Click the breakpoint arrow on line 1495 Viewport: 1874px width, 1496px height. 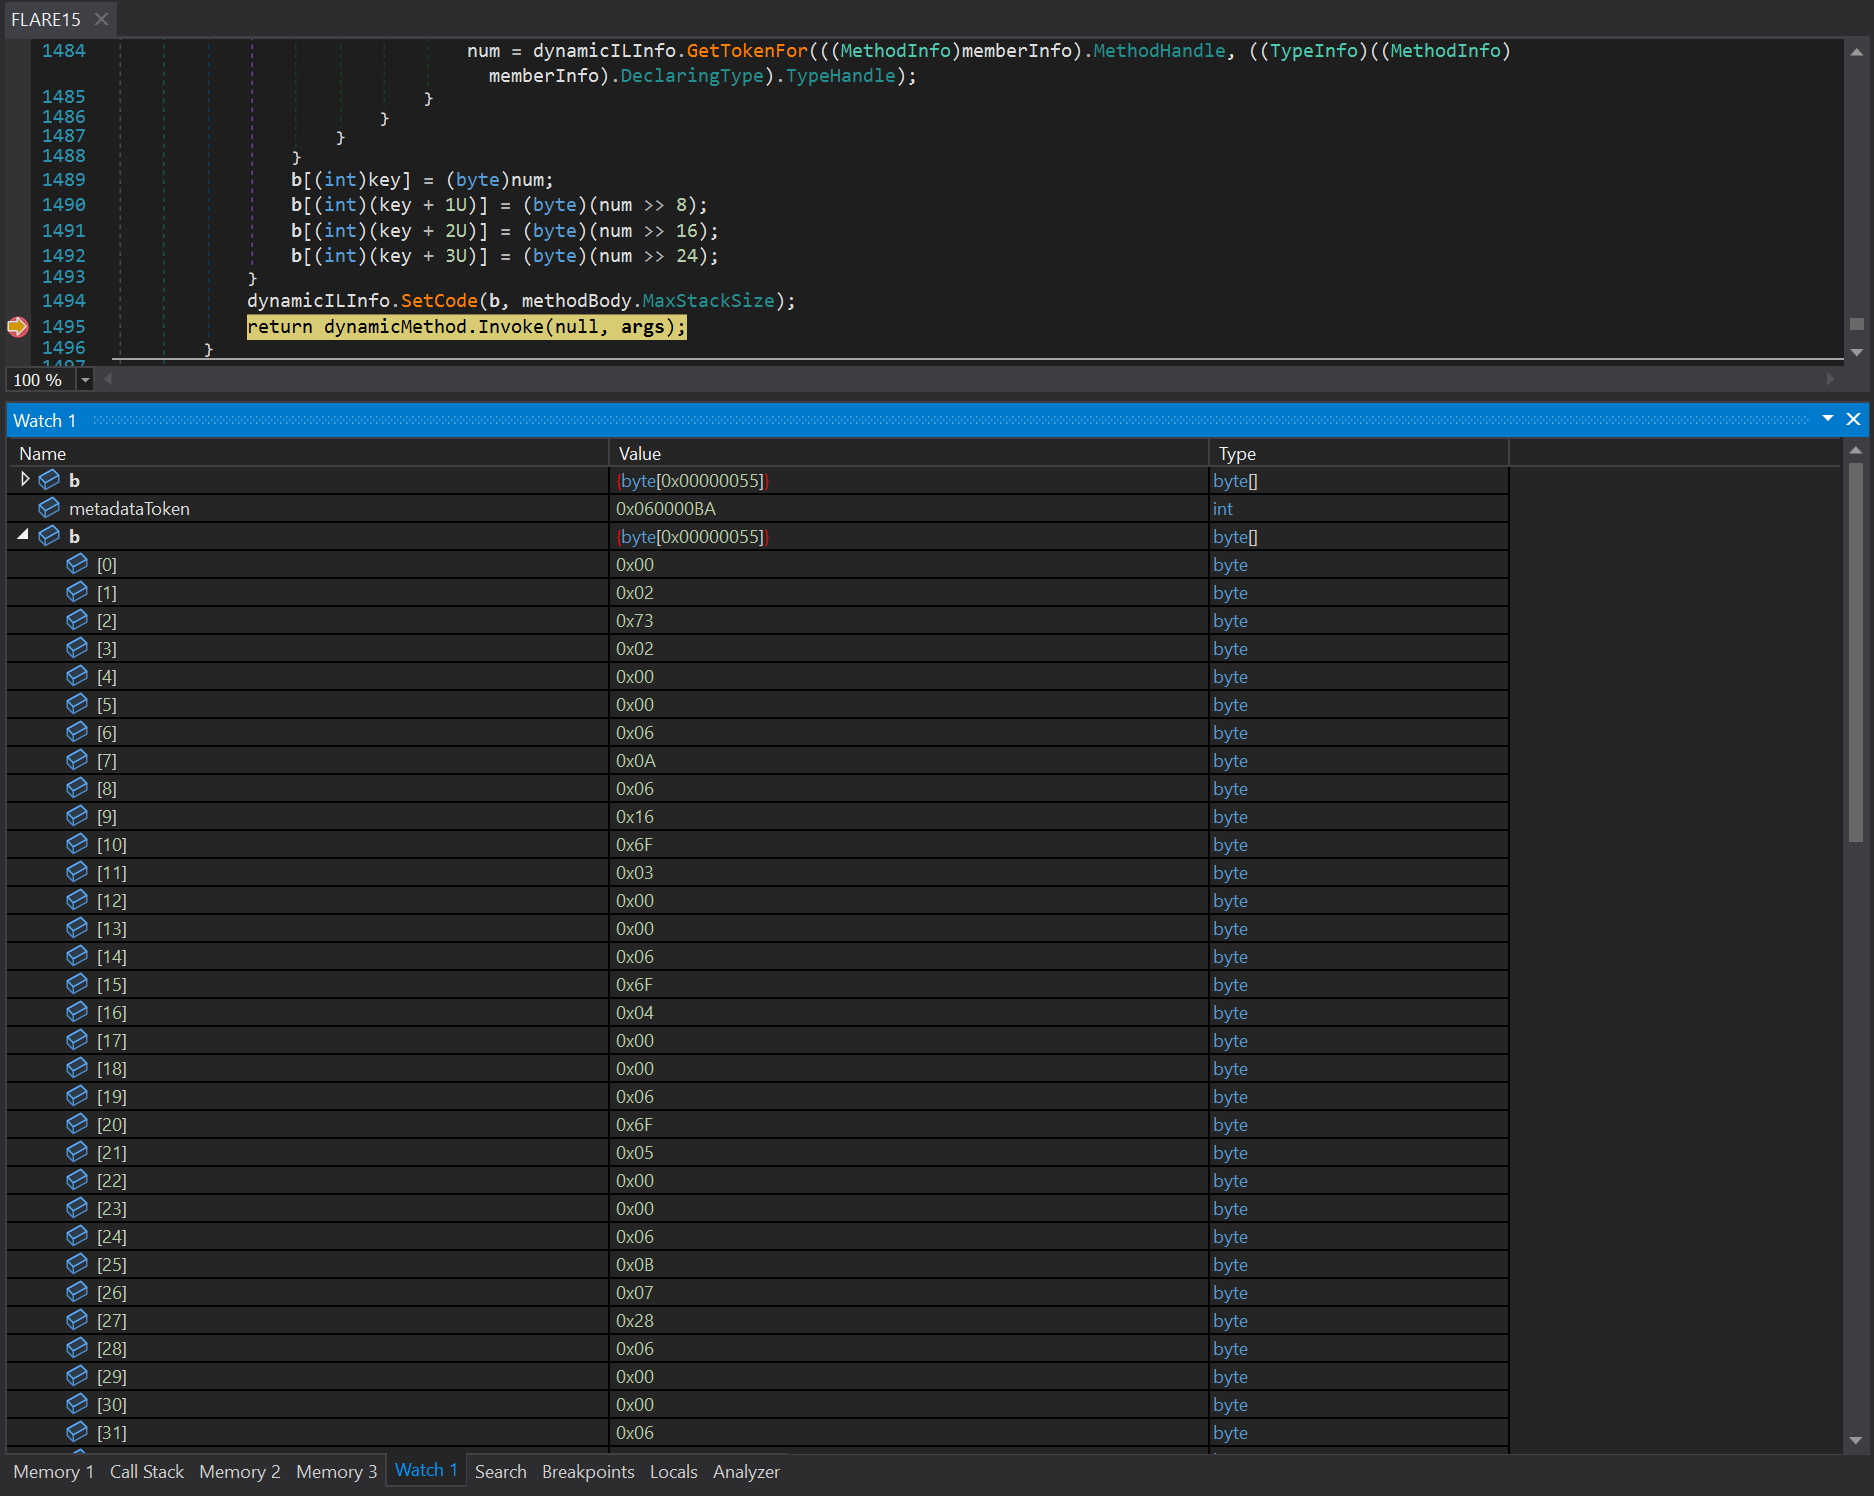tap(18, 327)
